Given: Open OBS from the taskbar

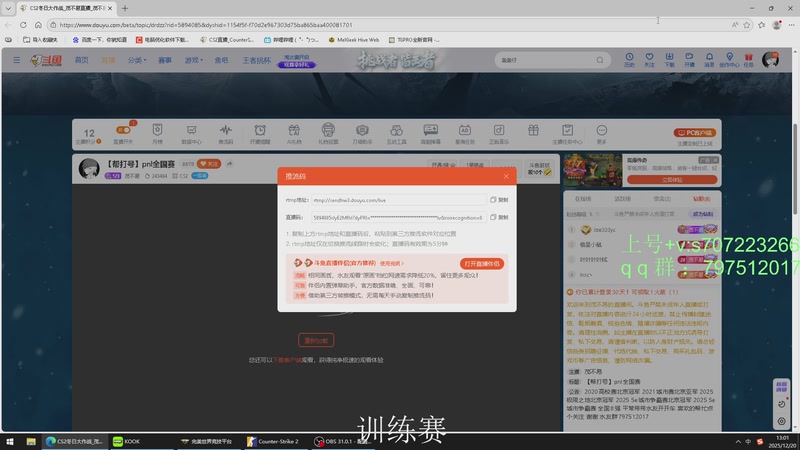Looking at the screenshot, I should pyautogui.click(x=342, y=442).
